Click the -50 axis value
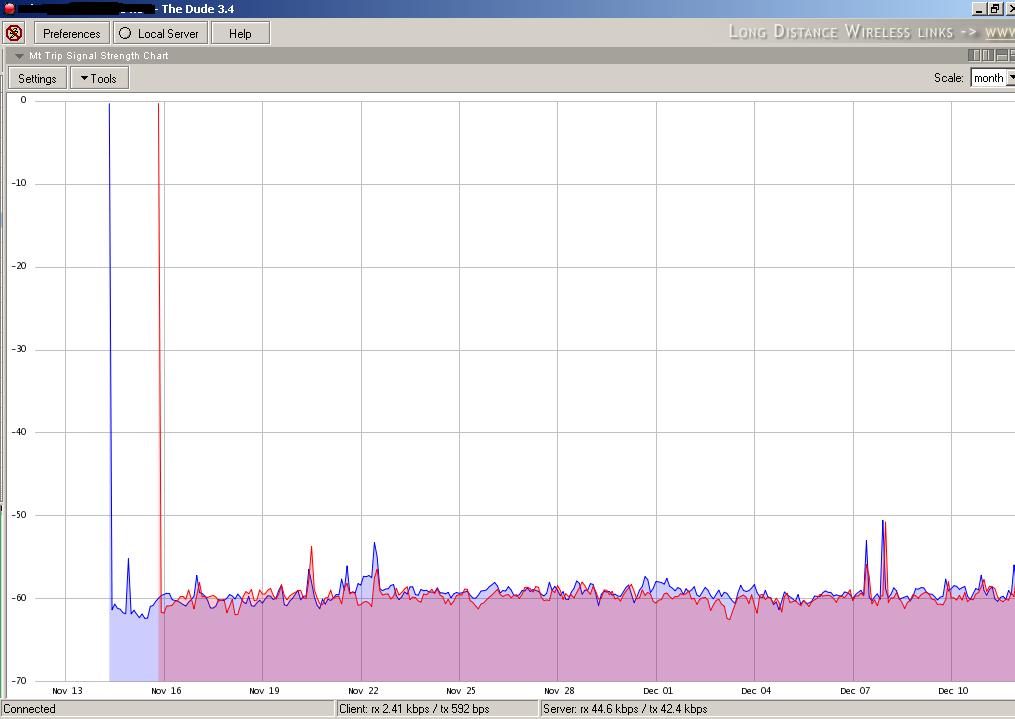 [19, 514]
